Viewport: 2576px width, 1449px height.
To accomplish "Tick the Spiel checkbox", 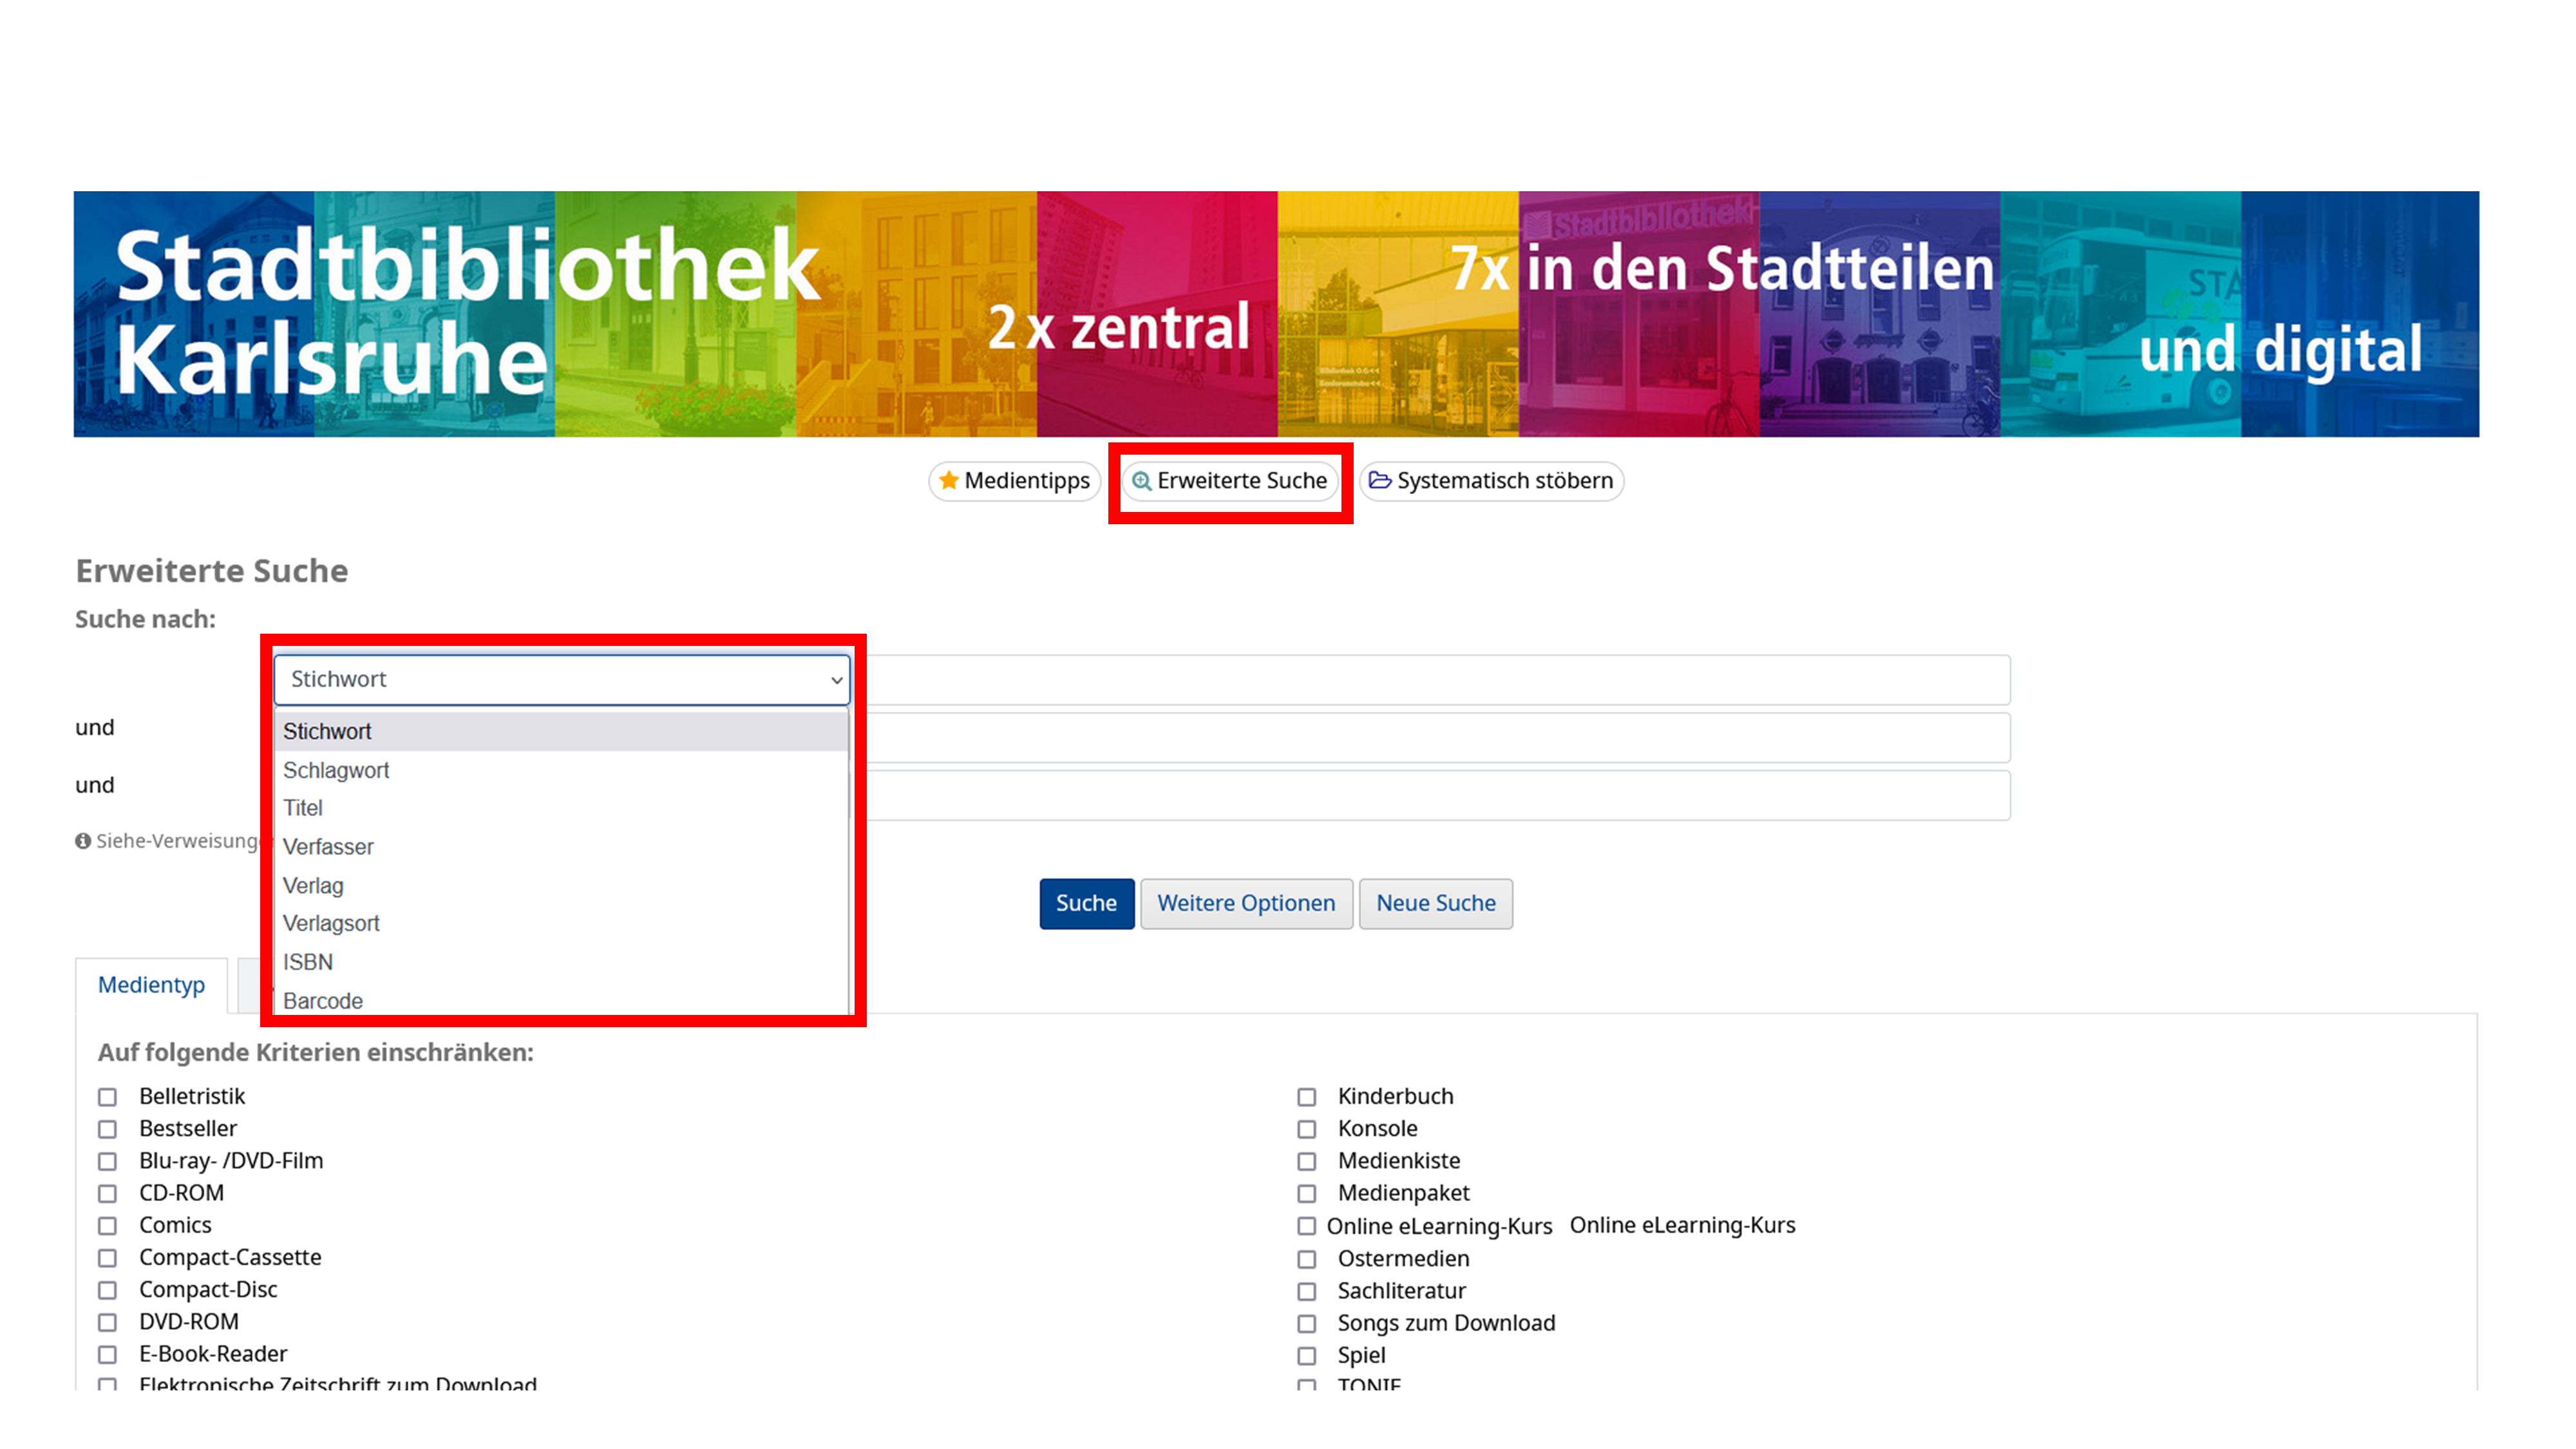I will tap(1306, 1355).
